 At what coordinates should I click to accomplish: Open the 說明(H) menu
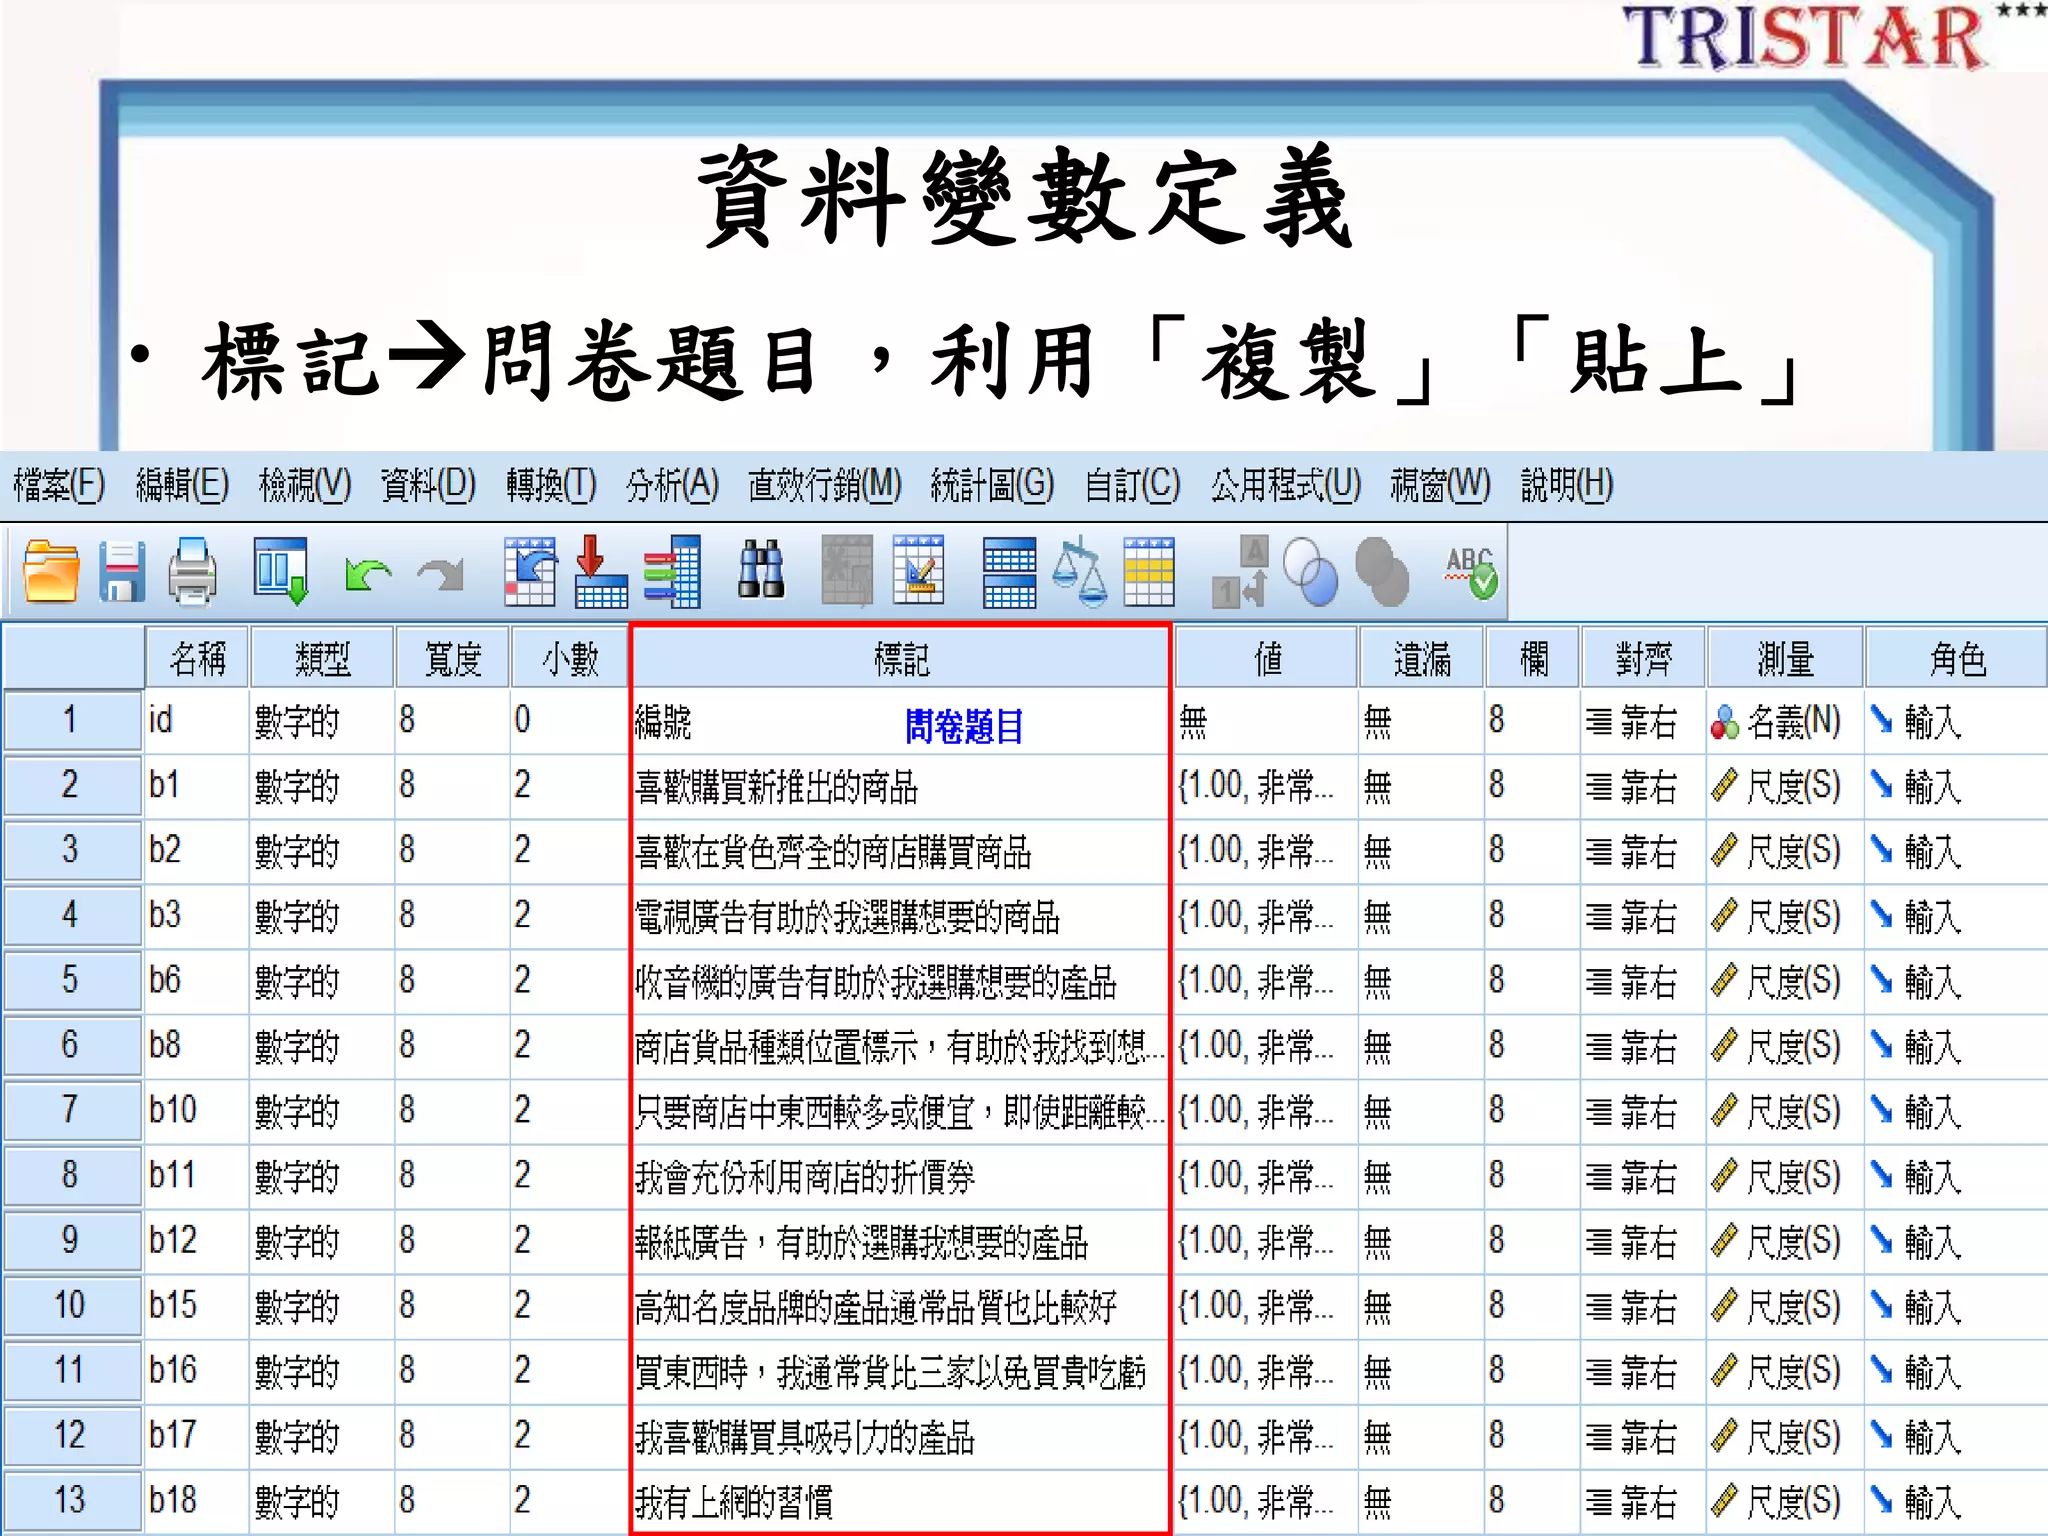click(x=1567, y=486)
